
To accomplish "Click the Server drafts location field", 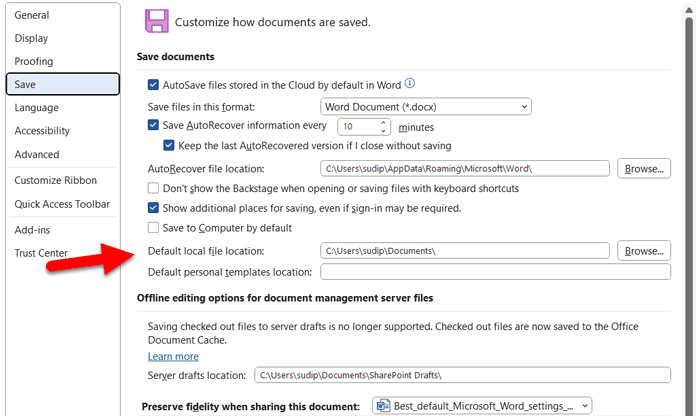I will 461,375.
